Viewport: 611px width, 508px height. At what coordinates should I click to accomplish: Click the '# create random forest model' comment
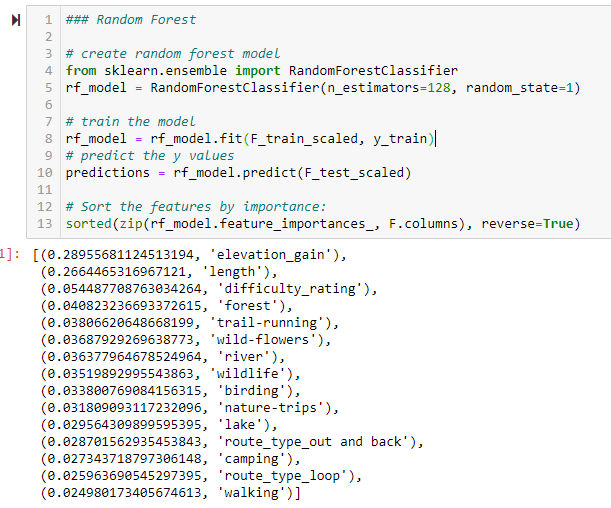coord(173,53)
